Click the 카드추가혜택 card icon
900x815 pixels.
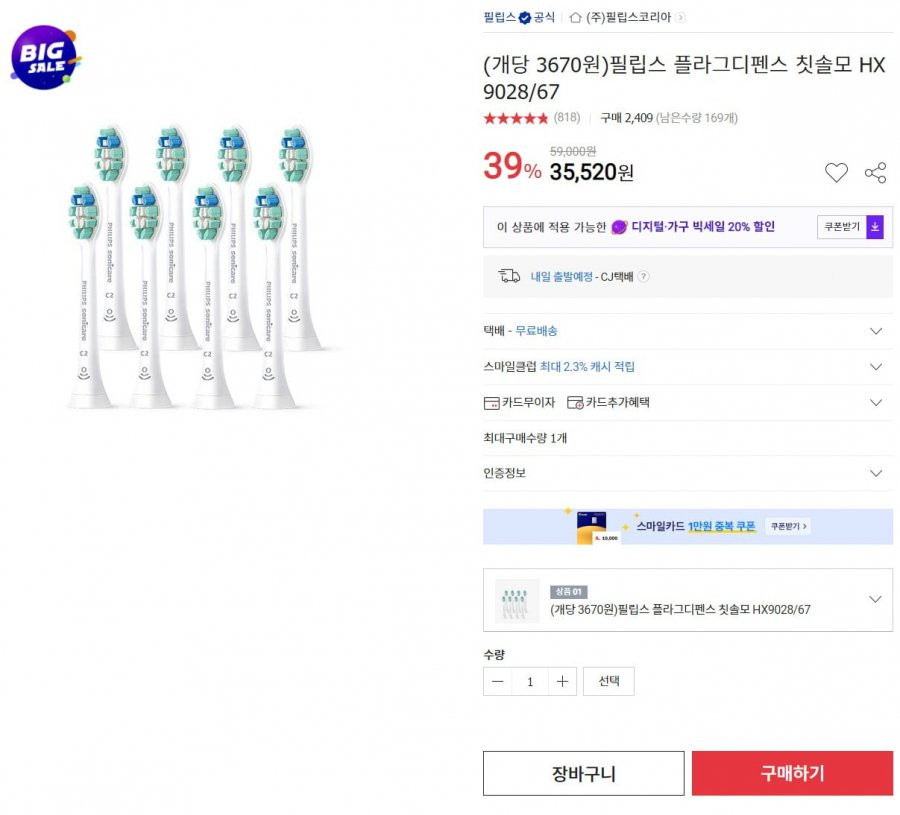[x=575, y=403]
